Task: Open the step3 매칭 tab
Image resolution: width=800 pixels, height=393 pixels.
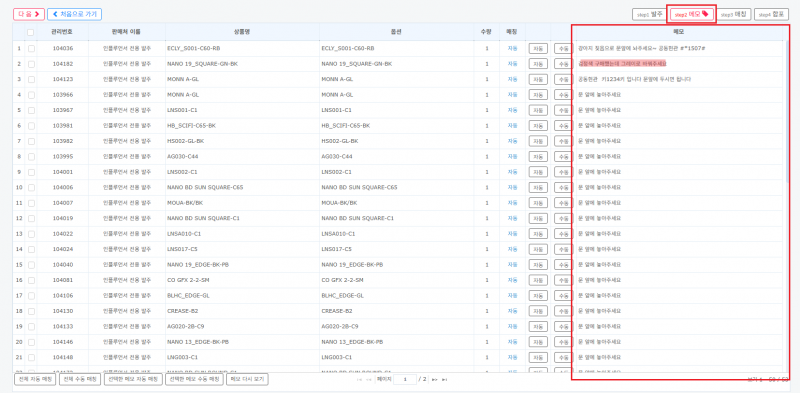Action: tap(733, 14)
